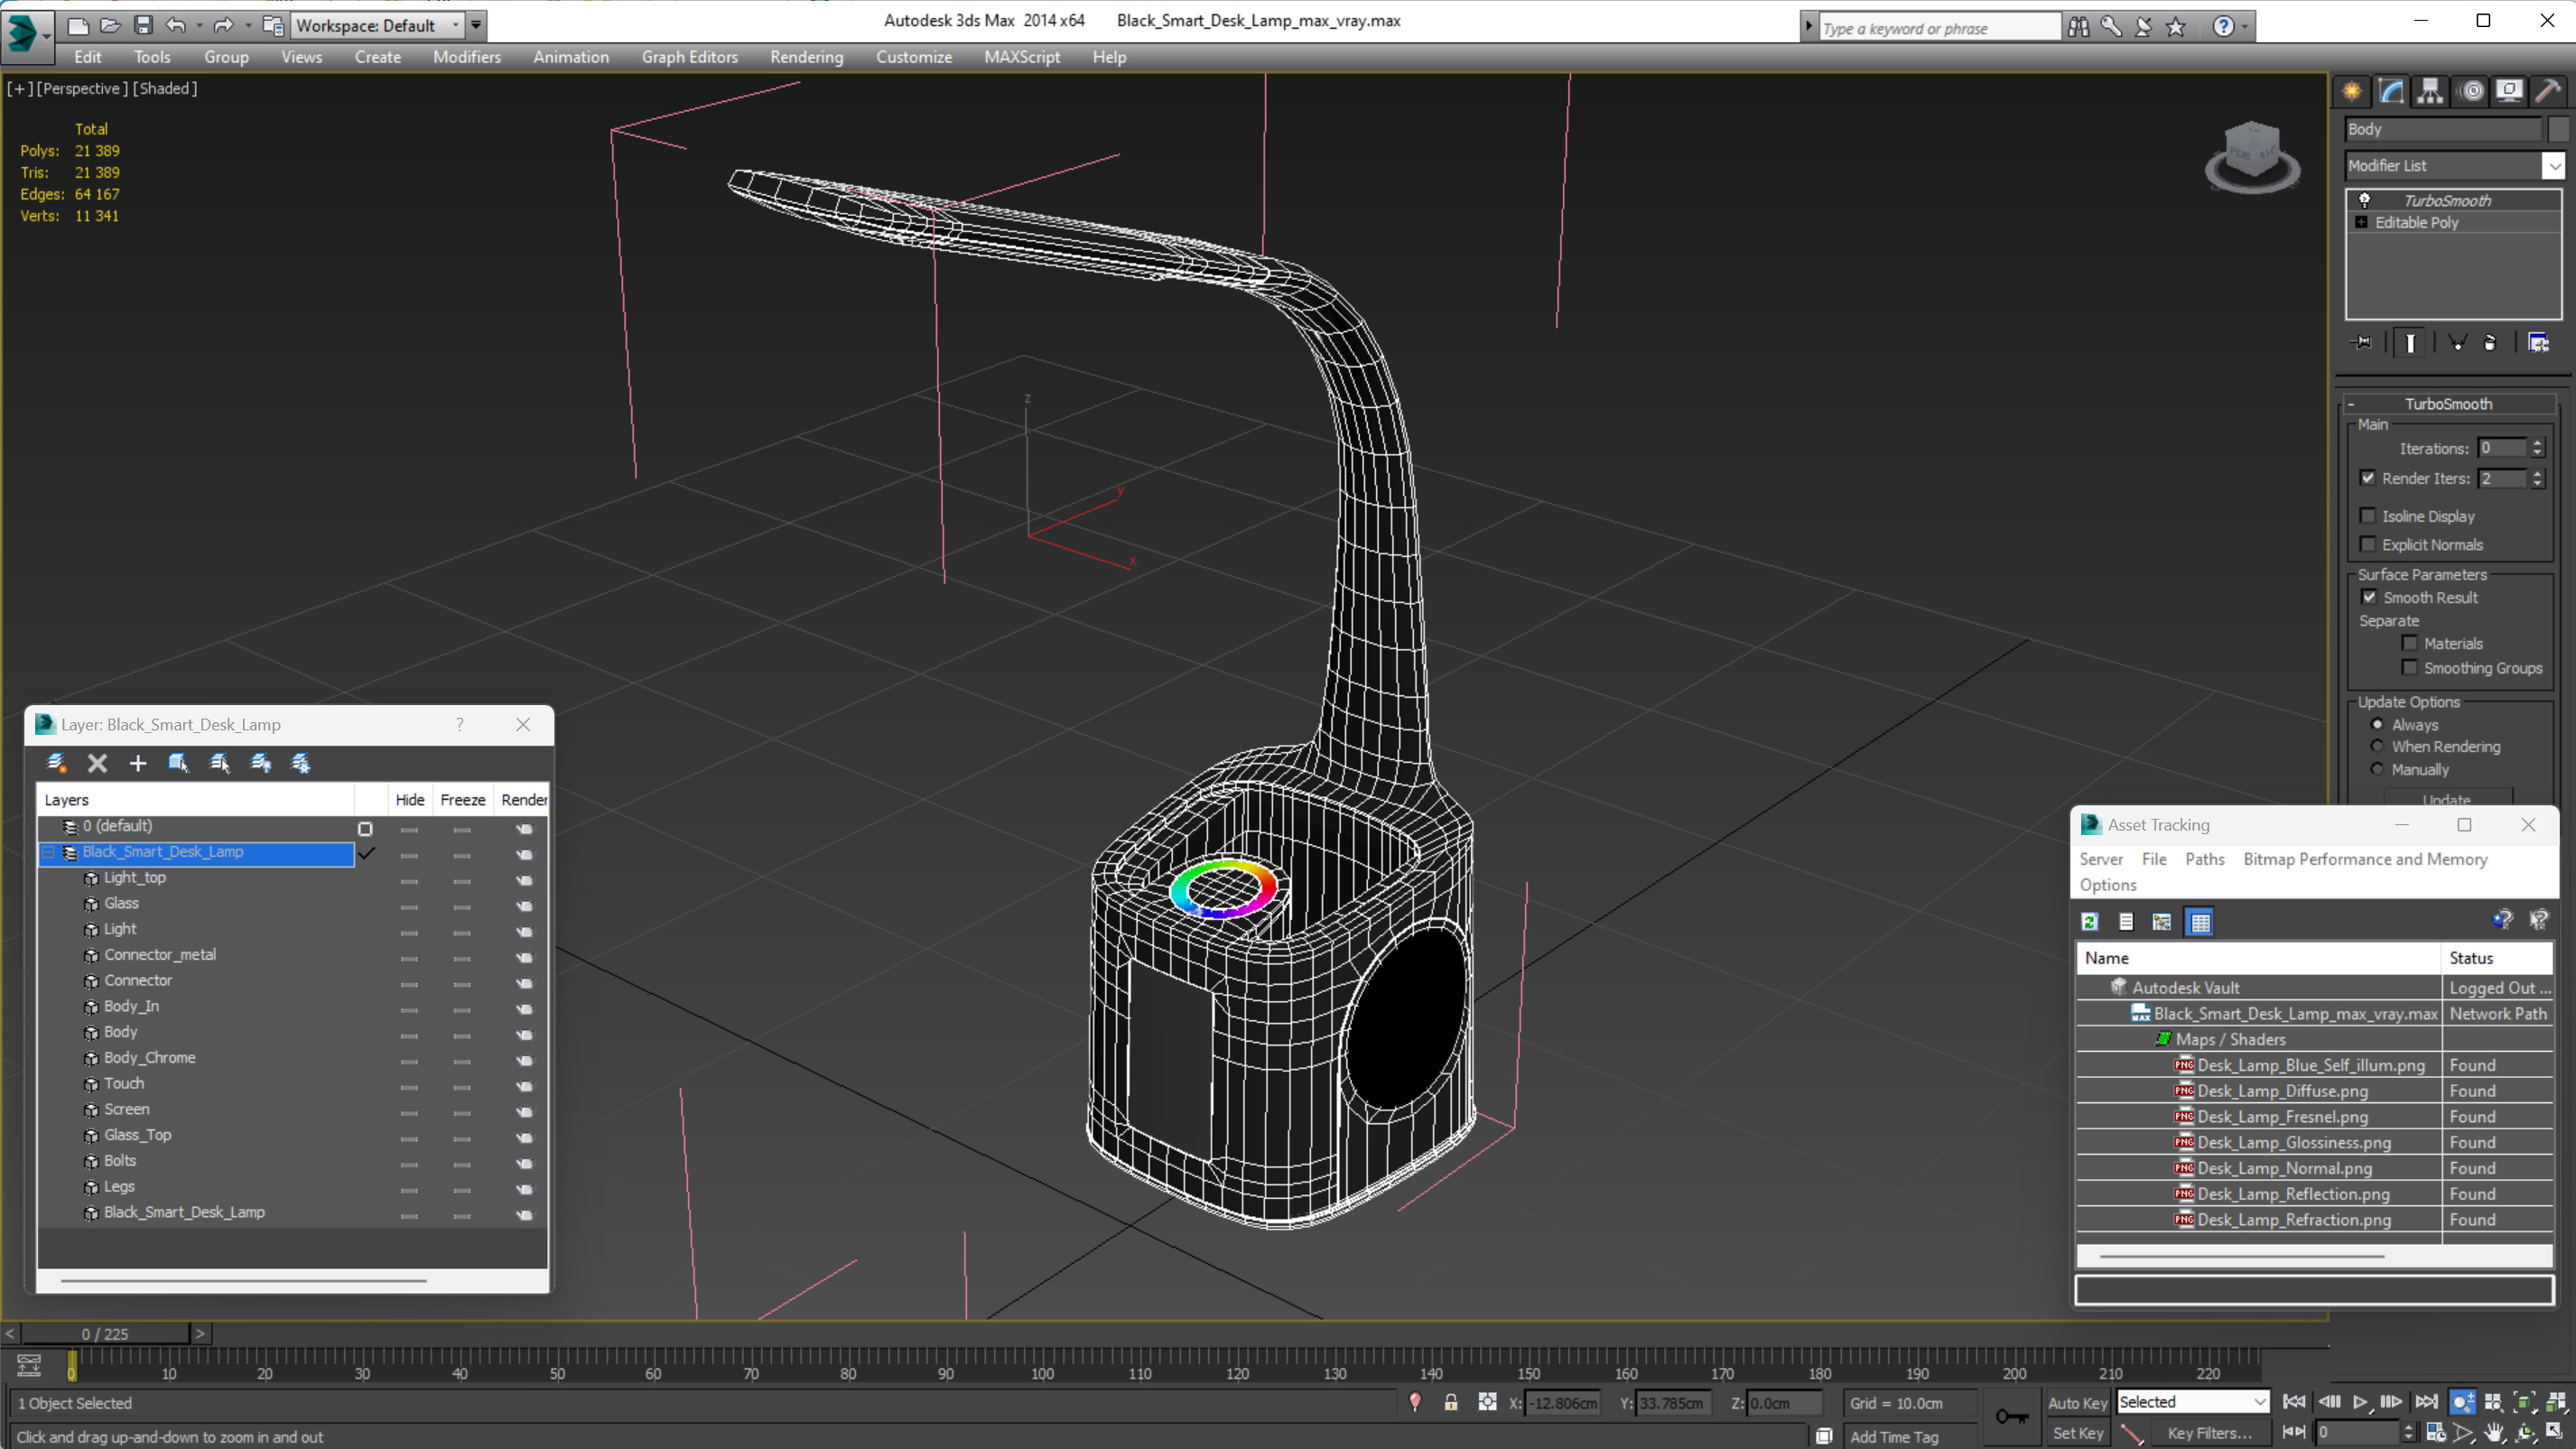Click Refresh icon in Asset Tracking
Image resolution: width=2576 pixels, height=1449 pixels.
(x=2090, y=922)
